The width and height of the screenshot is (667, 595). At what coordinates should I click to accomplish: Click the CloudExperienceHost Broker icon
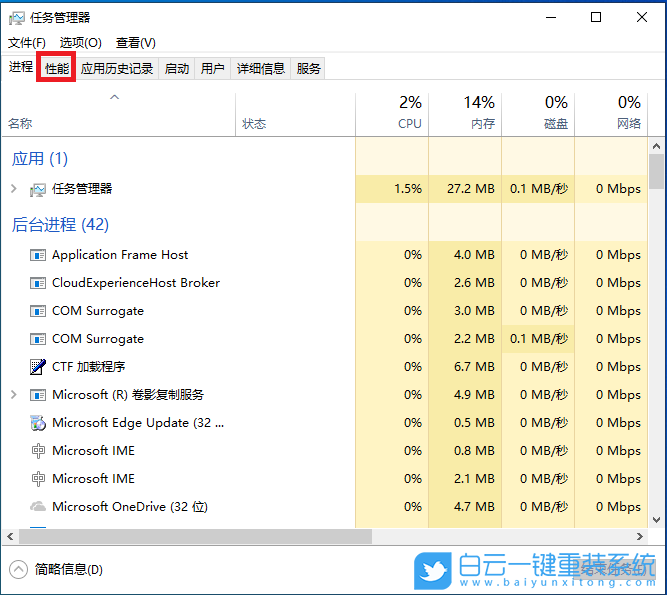38,283
